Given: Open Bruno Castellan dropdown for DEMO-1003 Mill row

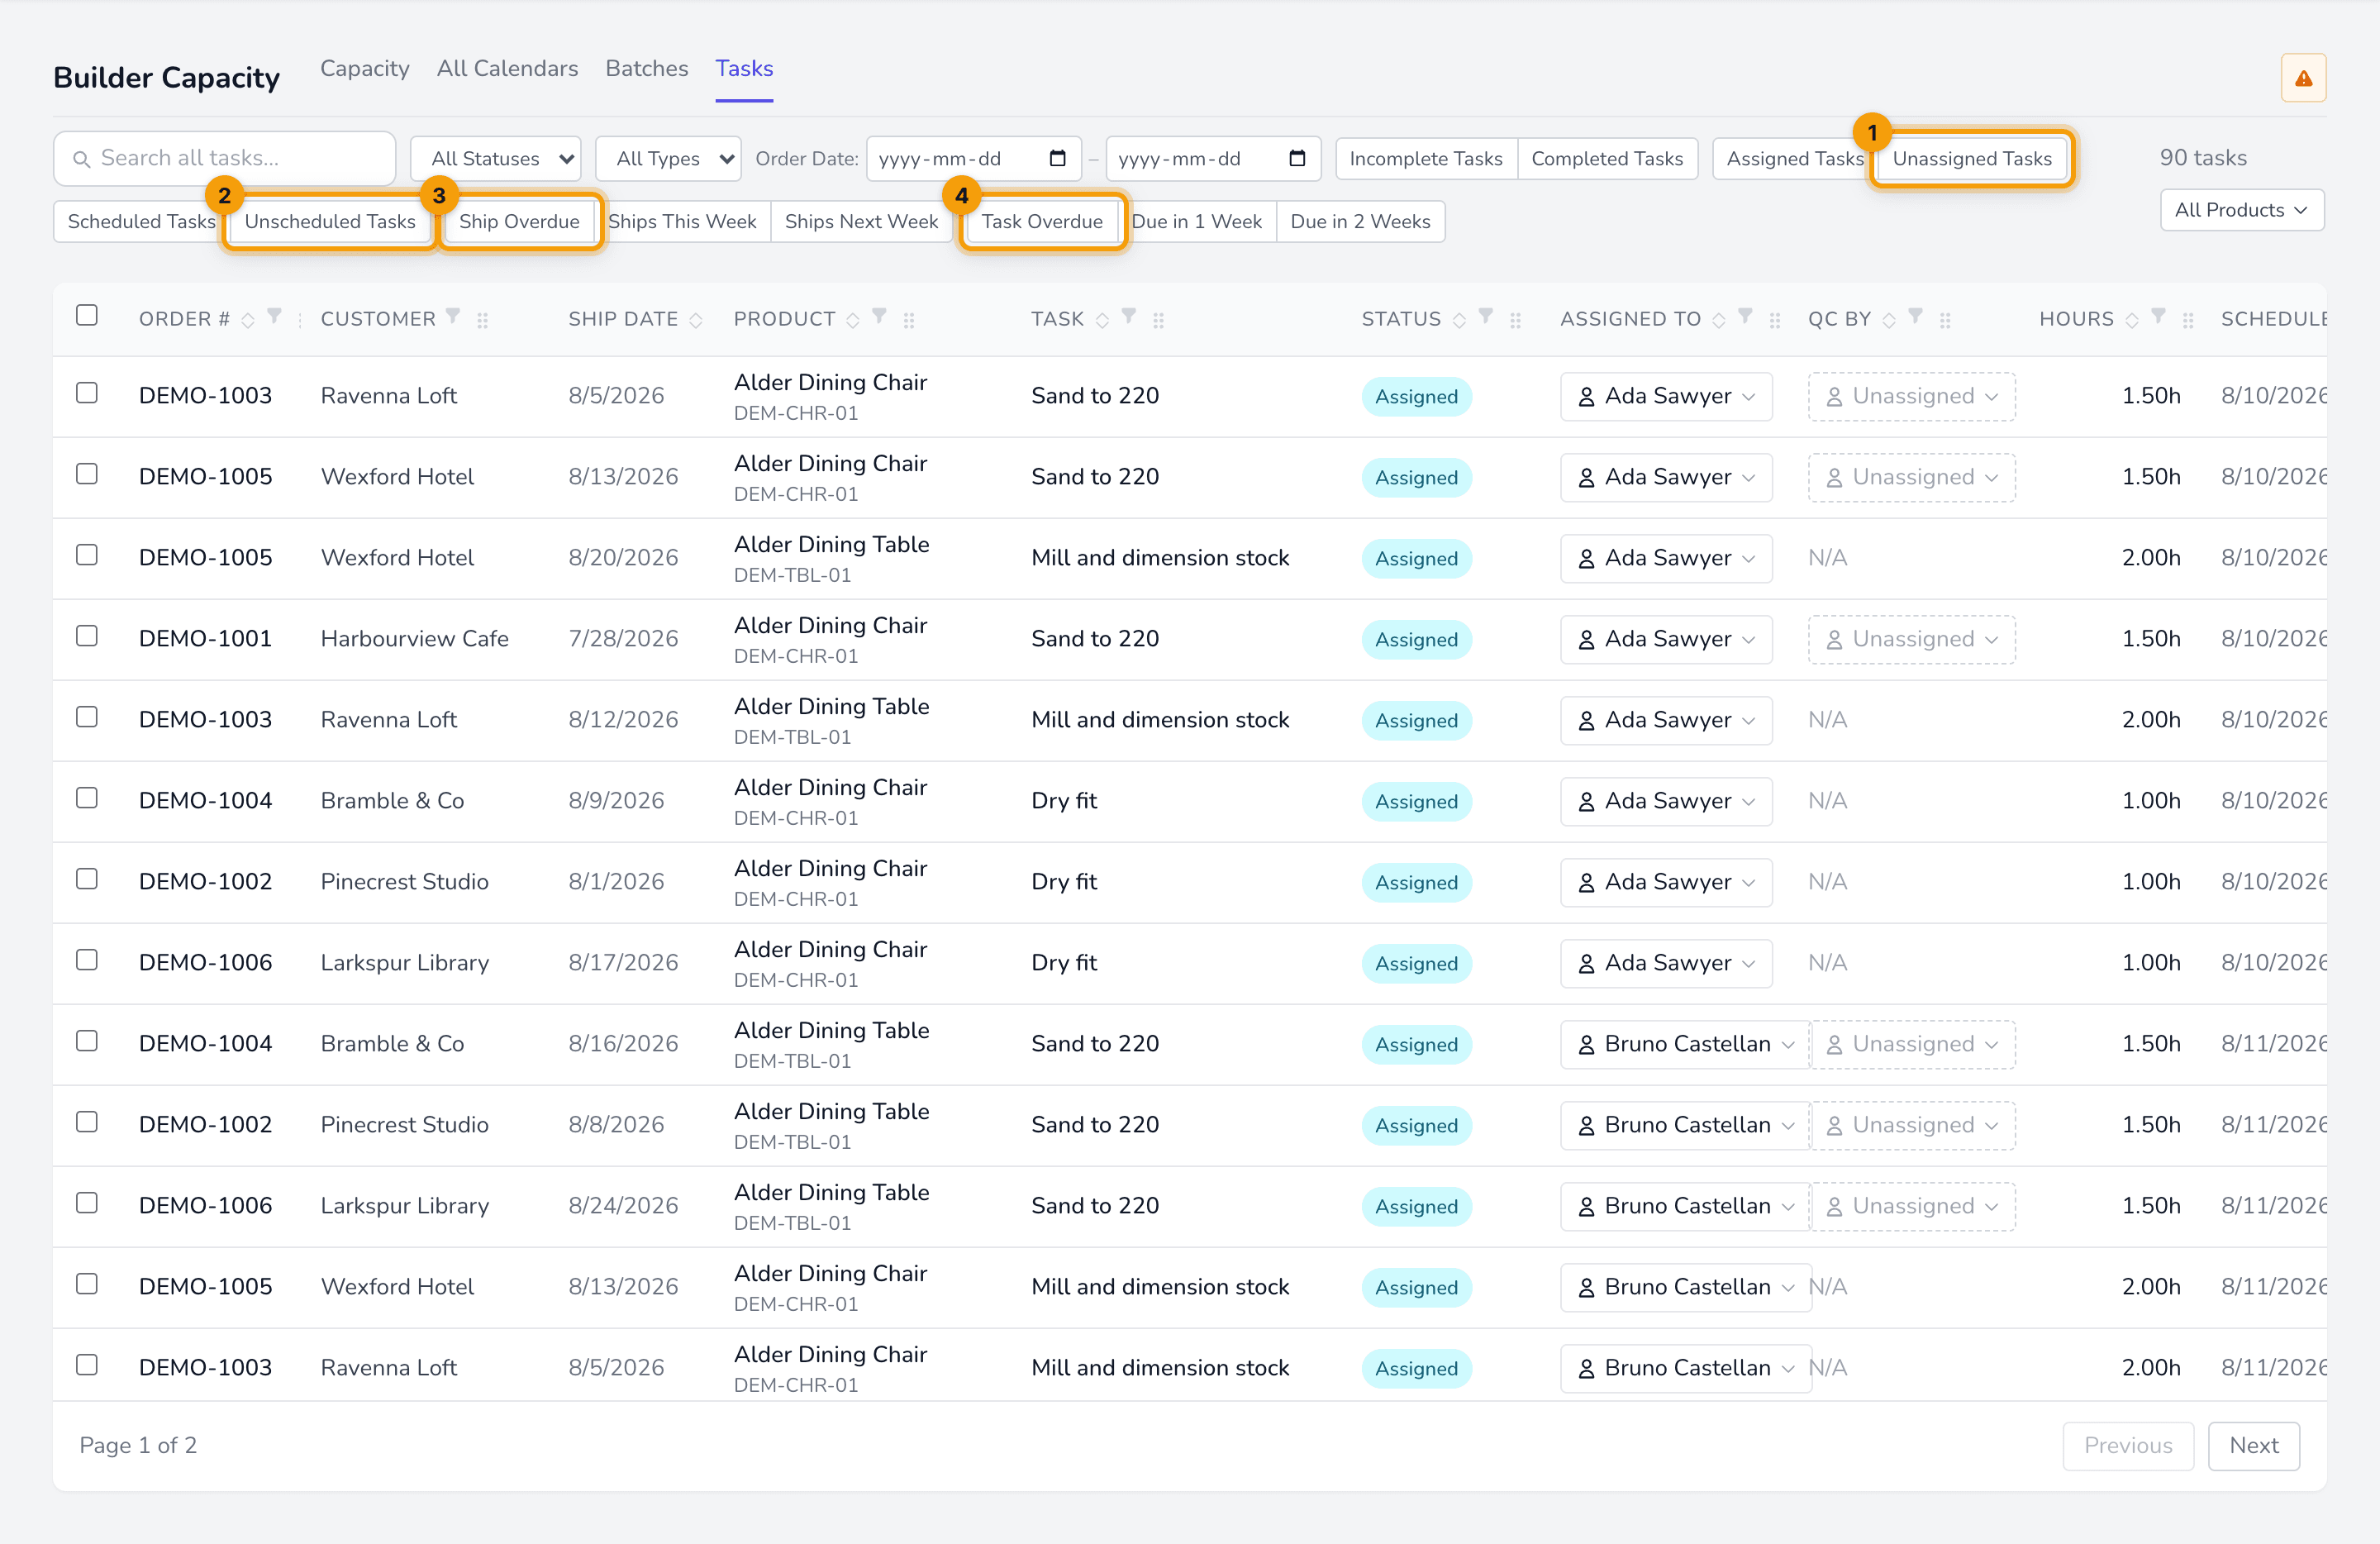Looking at the screenshot, I should click(1686, 1368).
